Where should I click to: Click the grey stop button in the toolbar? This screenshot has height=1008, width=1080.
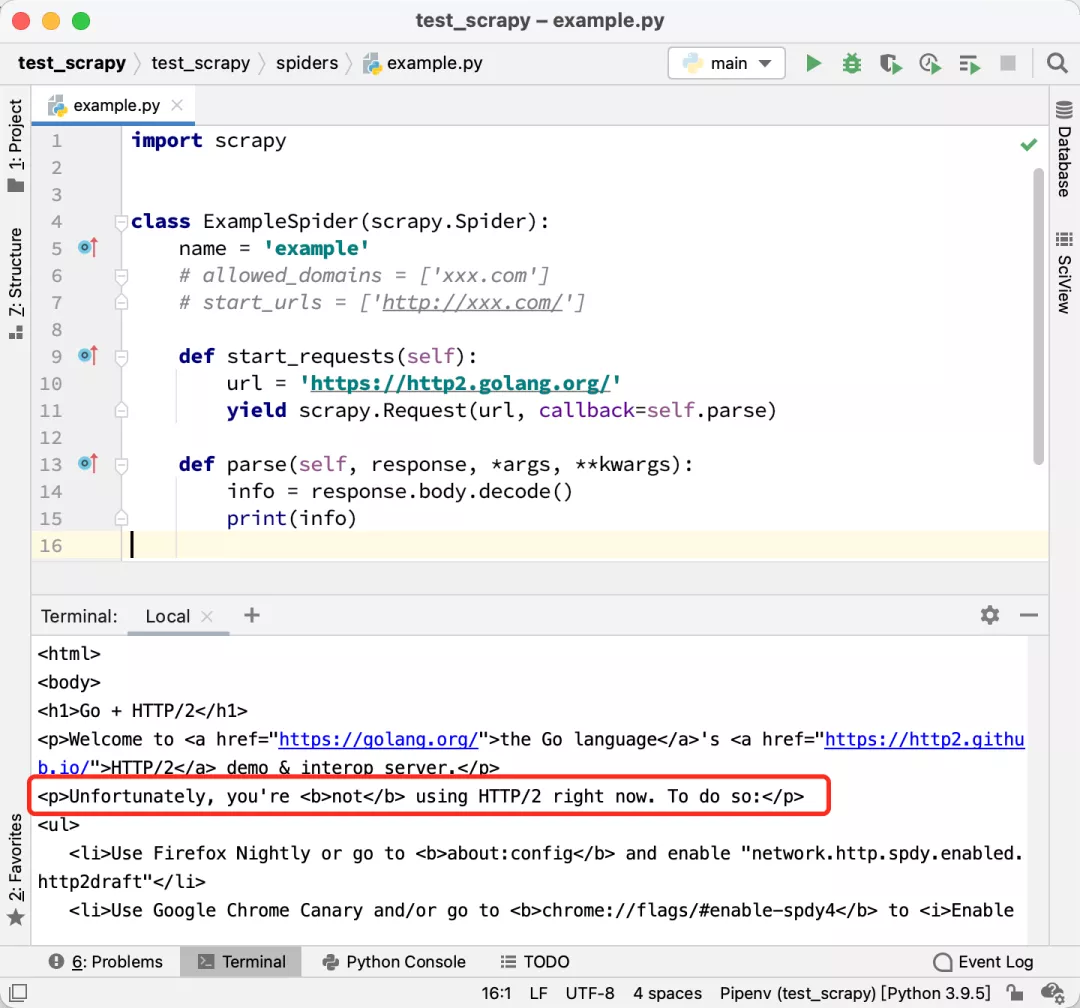[x=1008, y=63]
